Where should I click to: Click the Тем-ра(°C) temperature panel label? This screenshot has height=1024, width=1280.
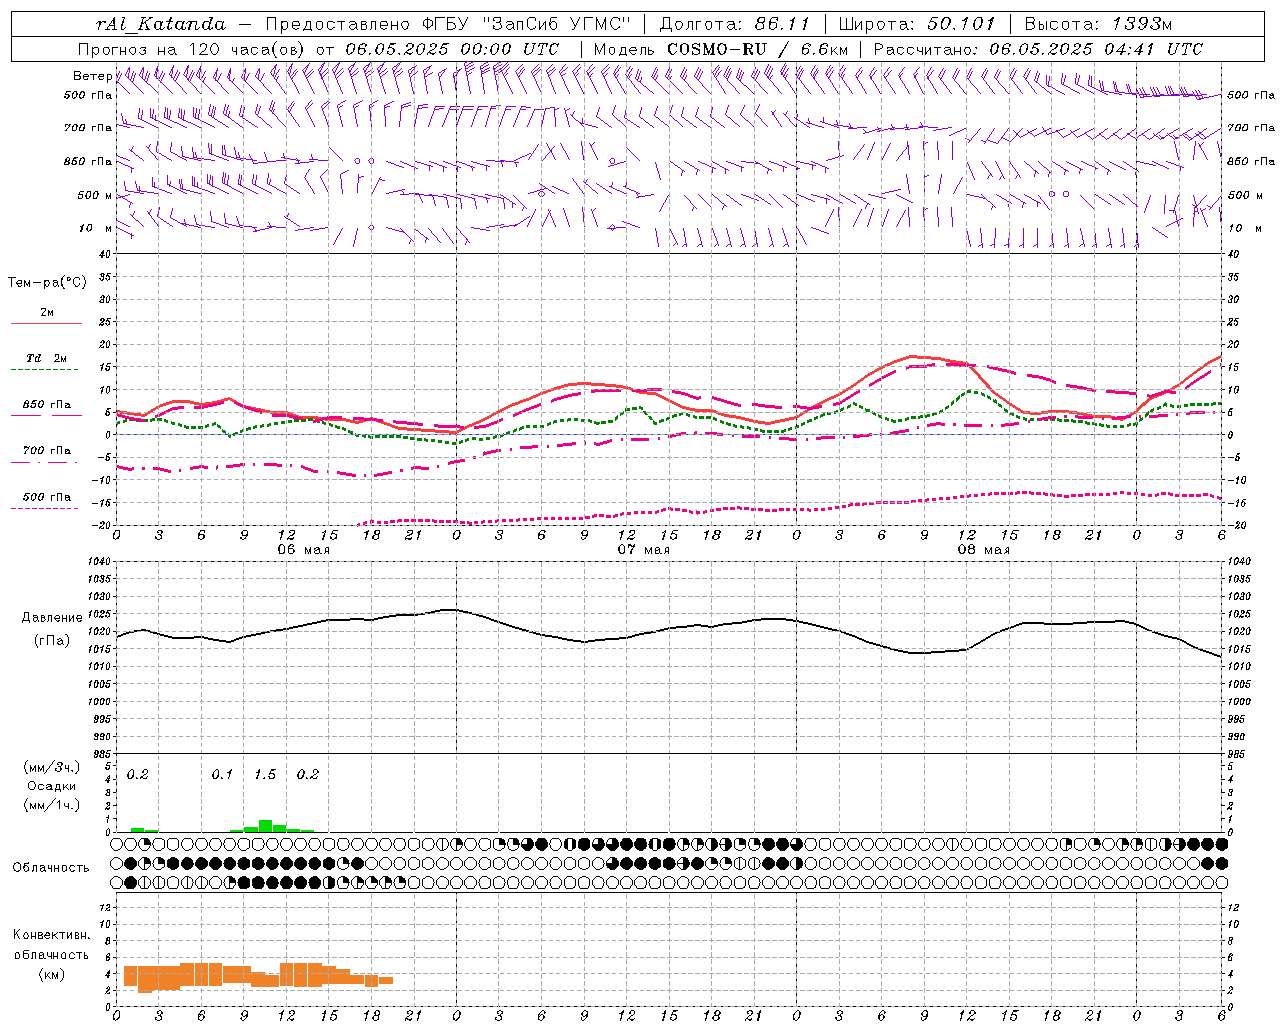[47, 283]
